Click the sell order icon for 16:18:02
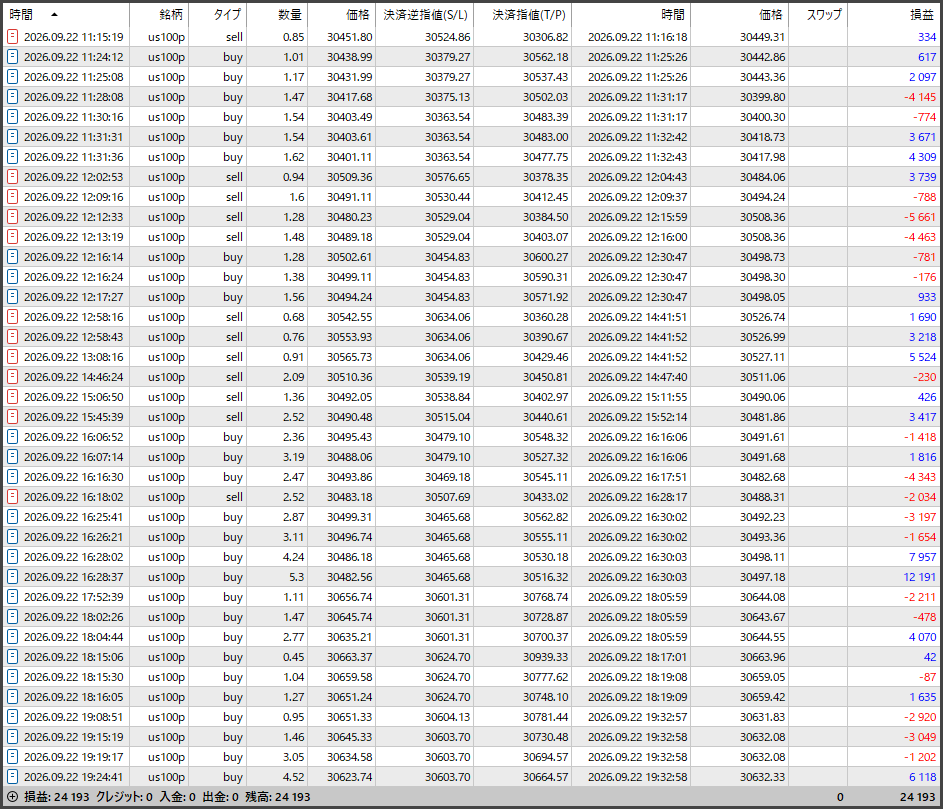This screenshot has height=809, width=943. [x=12, y=497]
